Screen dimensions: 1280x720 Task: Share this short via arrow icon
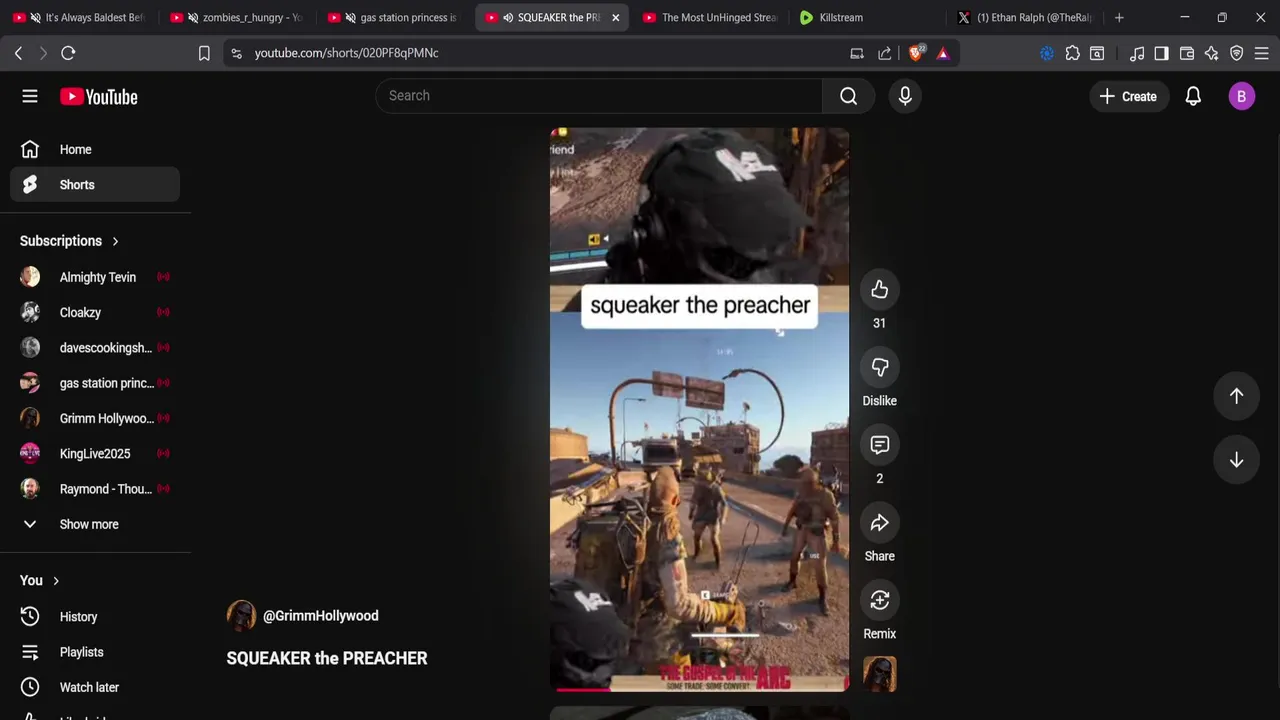coord(879,523)
